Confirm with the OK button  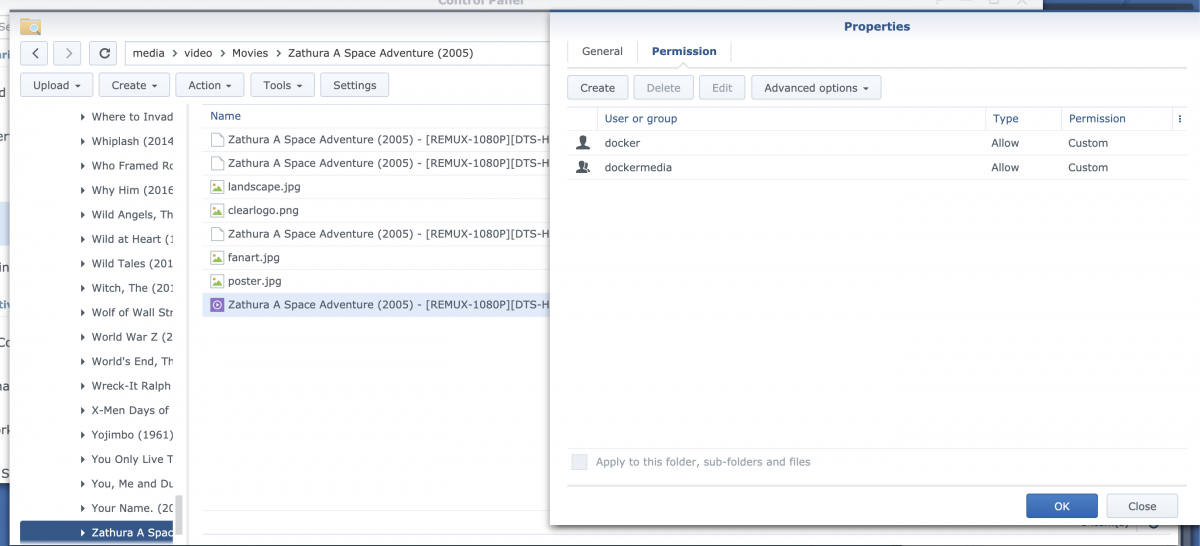(1061, 506)
